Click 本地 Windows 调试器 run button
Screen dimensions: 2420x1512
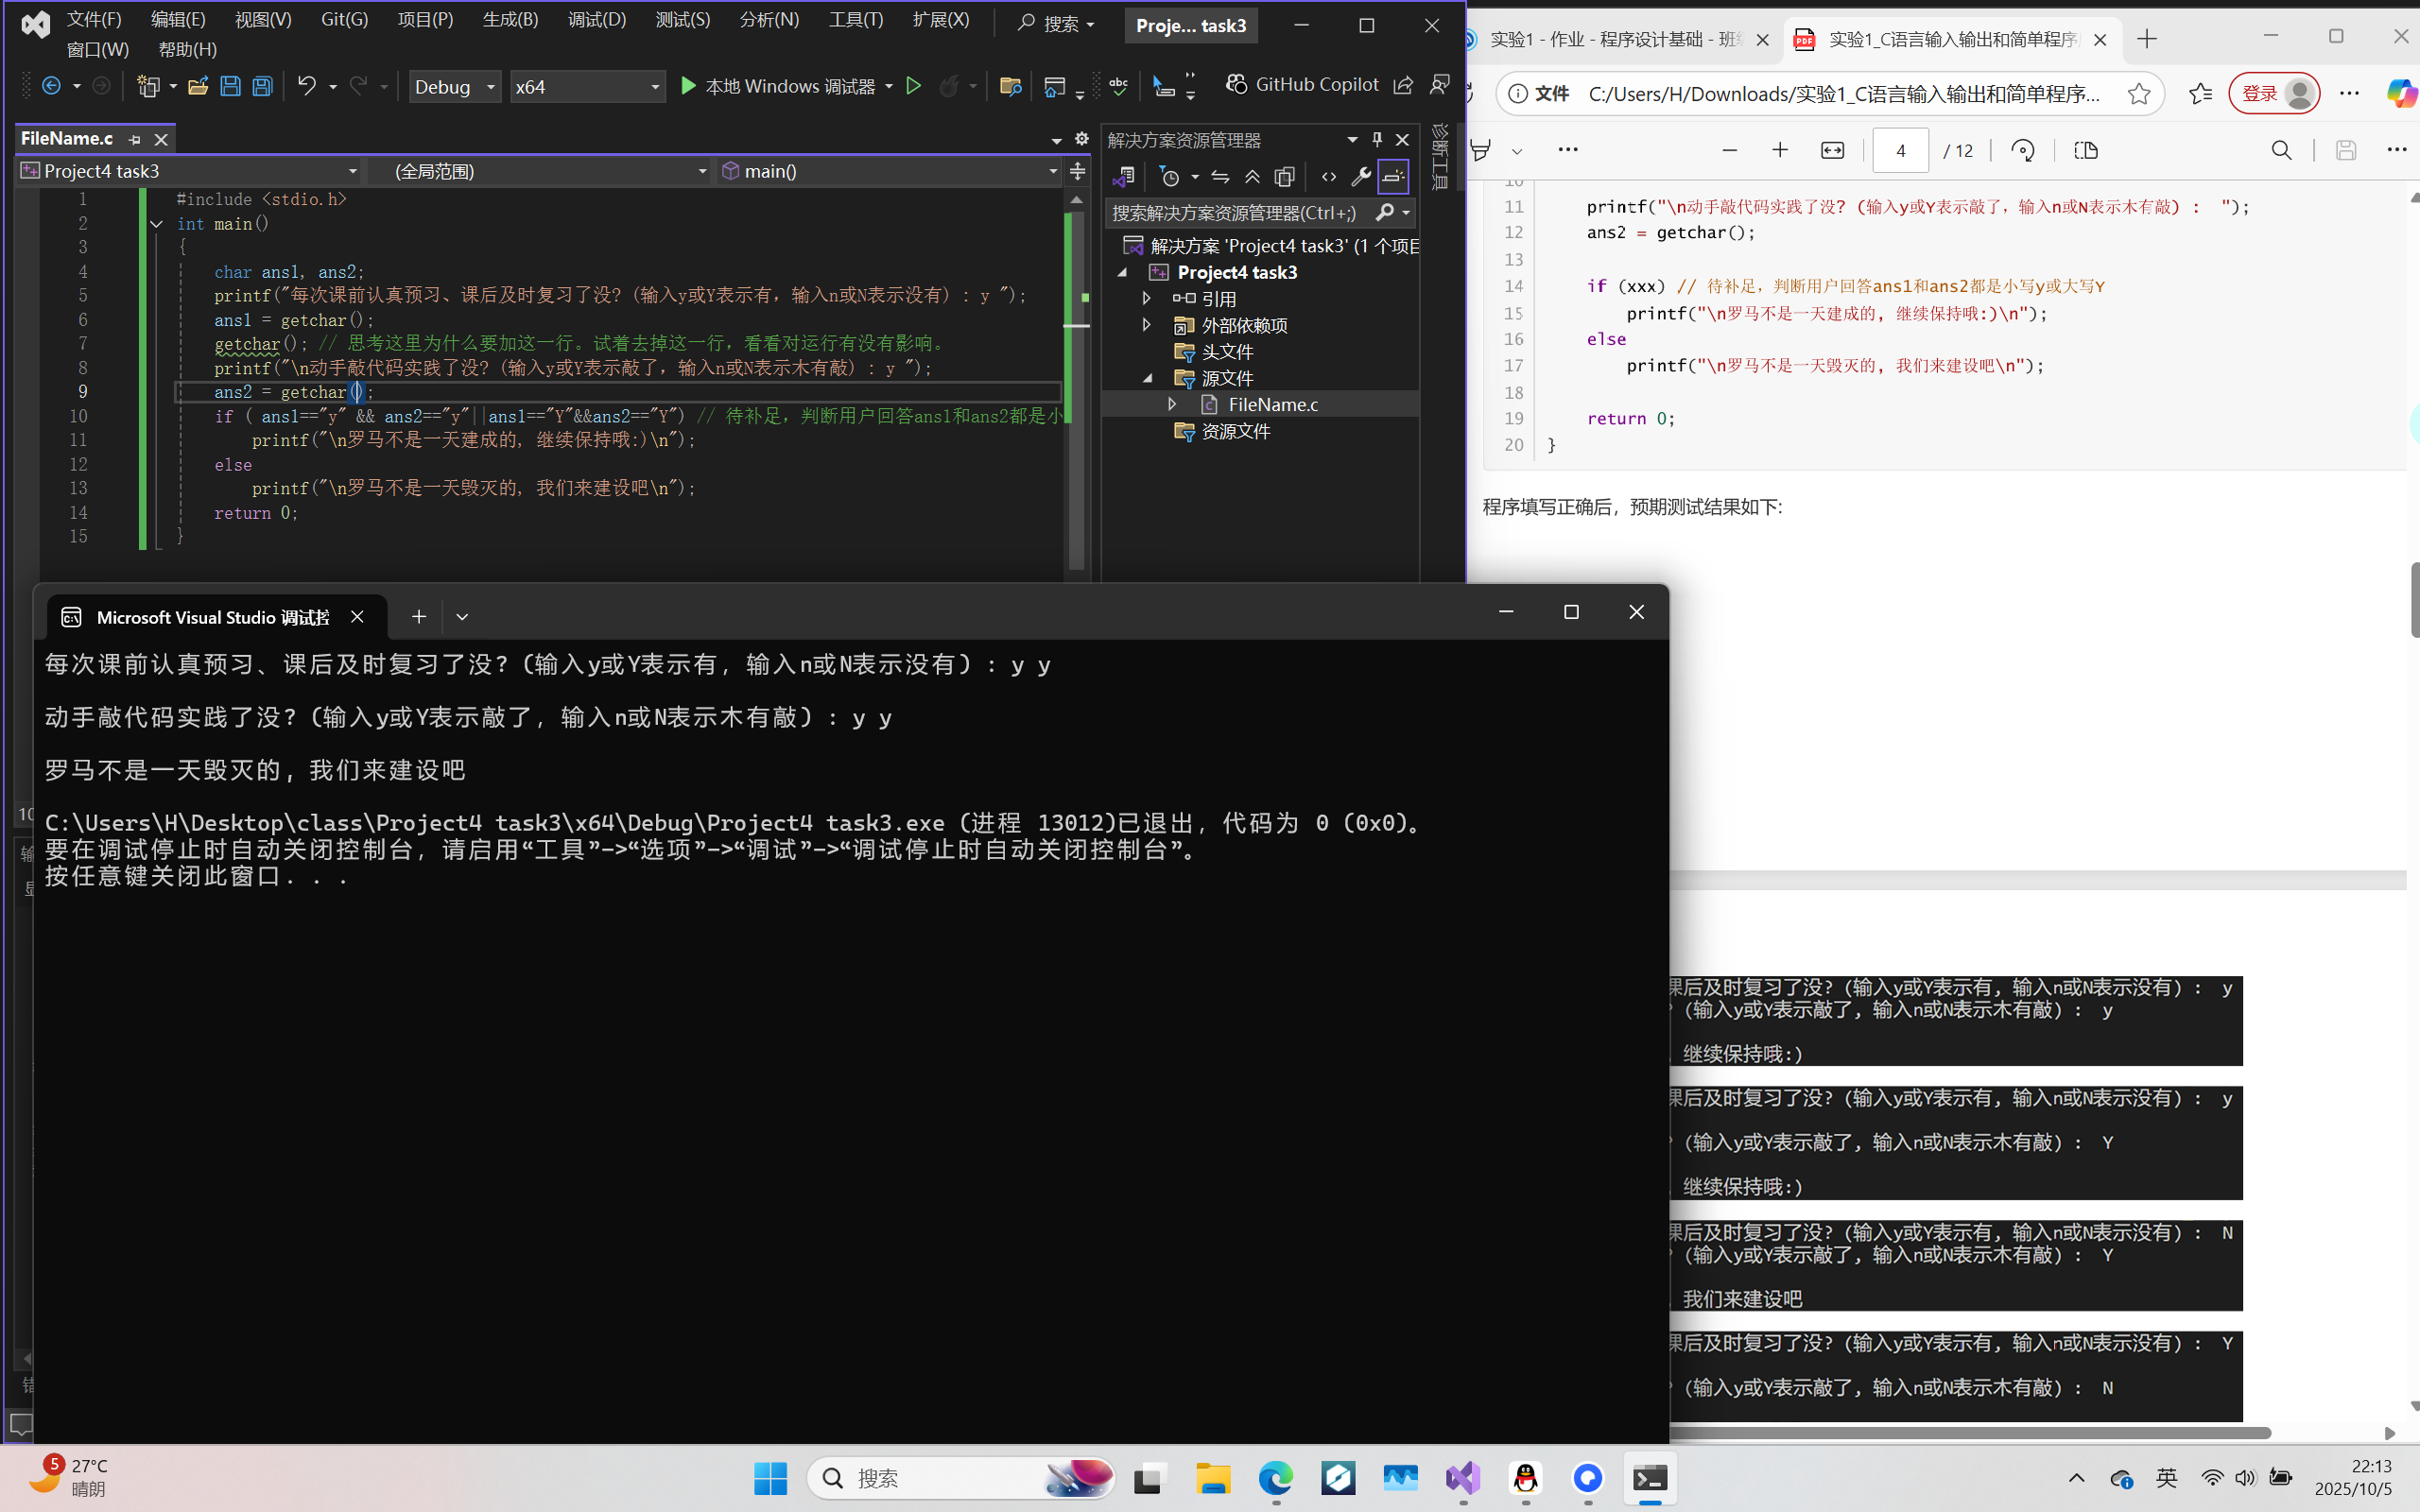(x=779, y=86)
